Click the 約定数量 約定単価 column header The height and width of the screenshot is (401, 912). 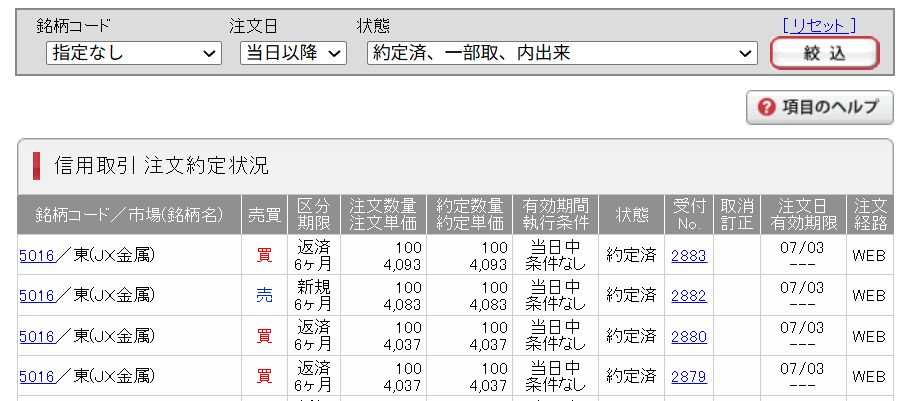click(469, 215)
